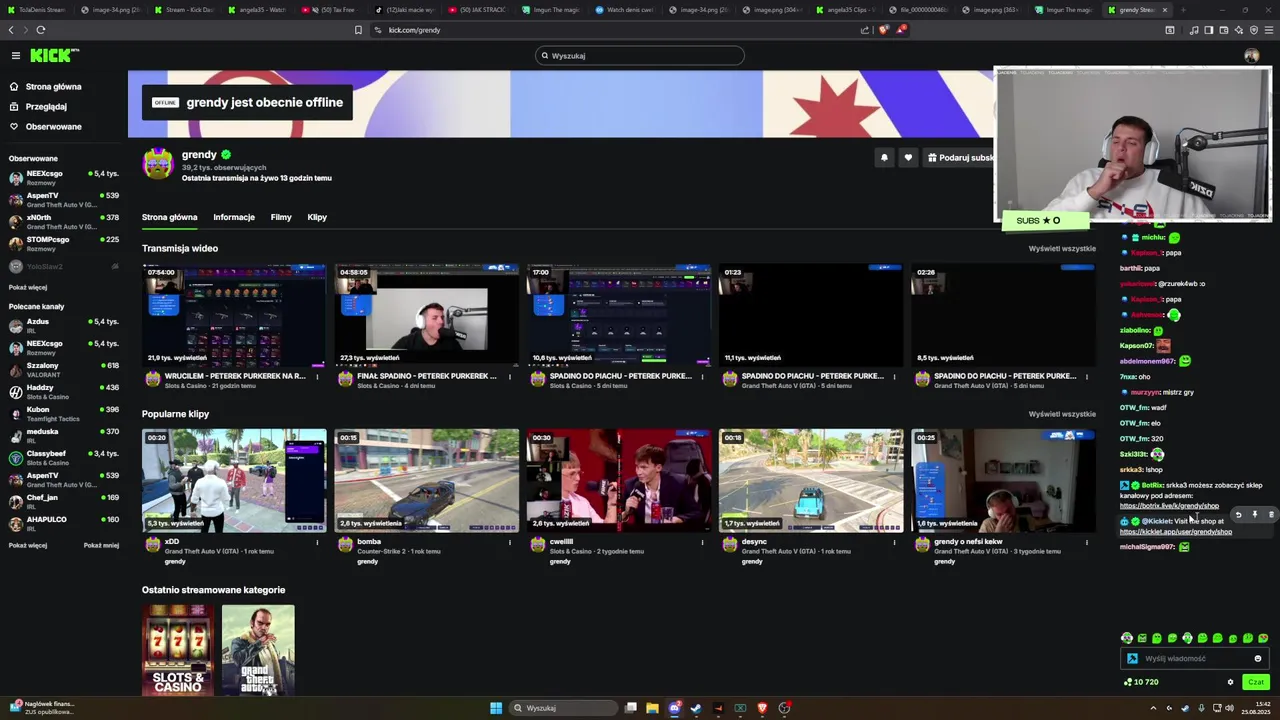Open Steam from taskbar
Viewport: 1280px width, 720px height.
click(x=696, y=708)
